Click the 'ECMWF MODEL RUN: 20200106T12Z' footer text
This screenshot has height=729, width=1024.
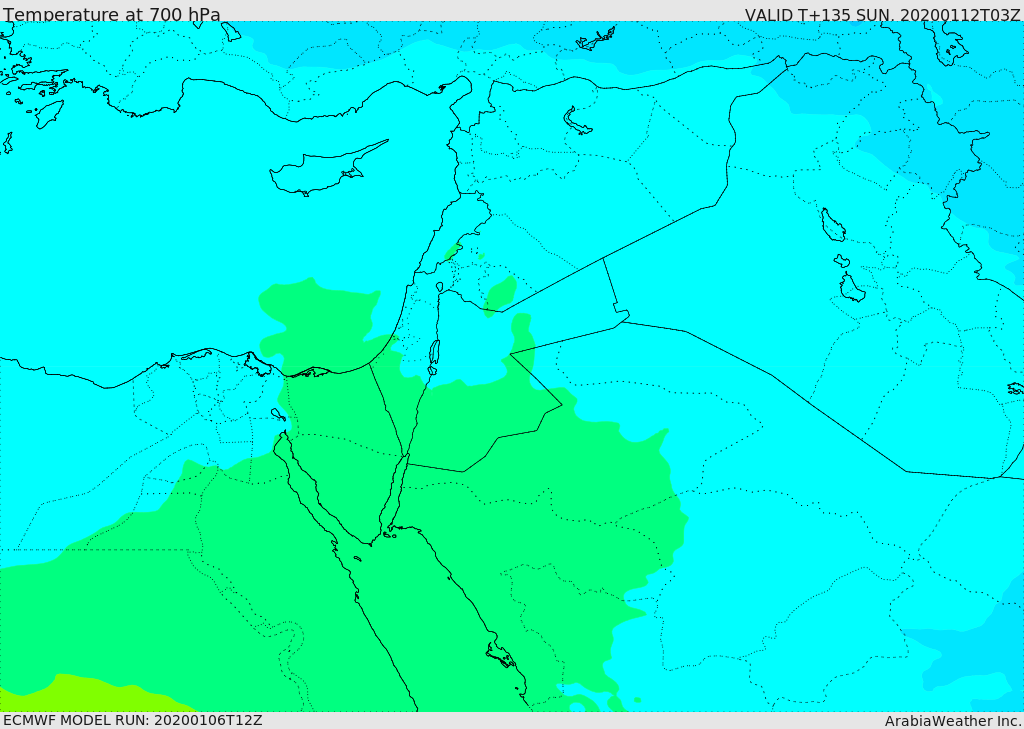tap(133, 721)
